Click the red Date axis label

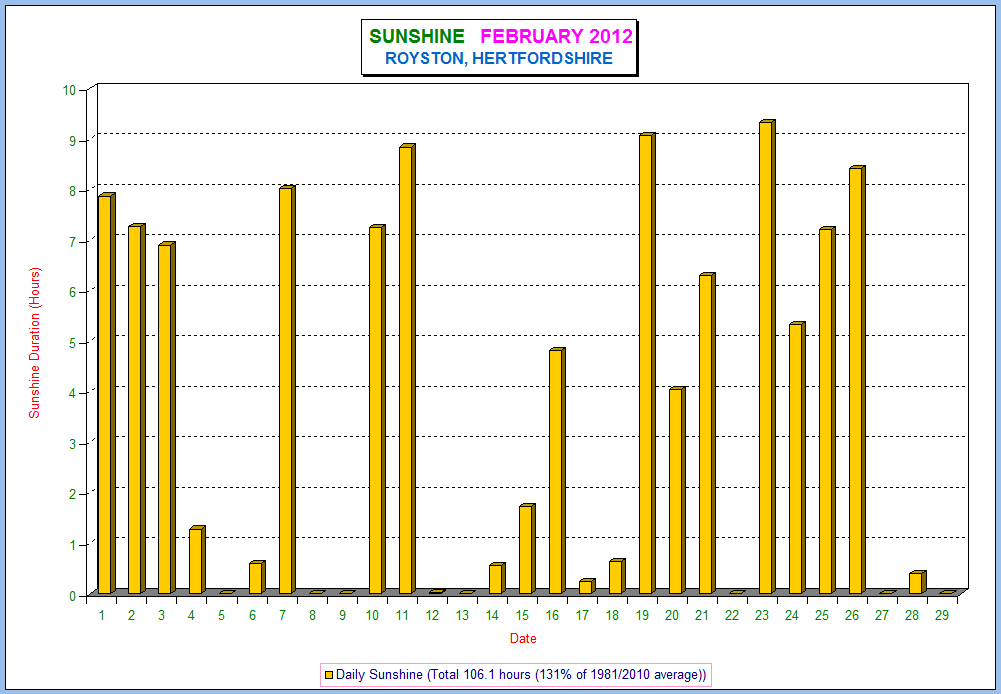click(523, 638)
